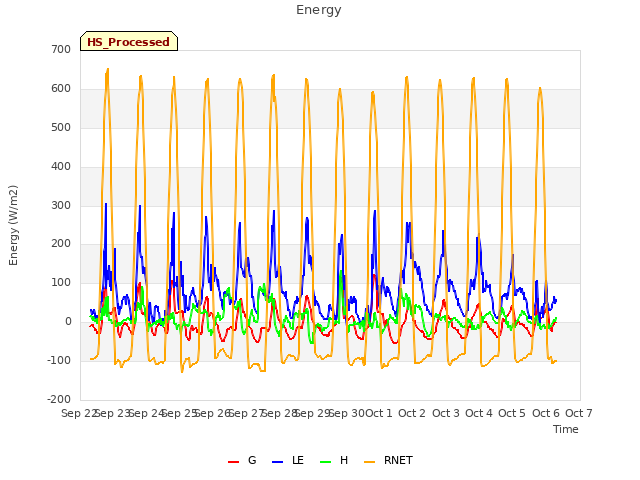Click the 200 y-axis tick value
The height and width of the screenshot is (480, 640).
click(x=61, y=244)
